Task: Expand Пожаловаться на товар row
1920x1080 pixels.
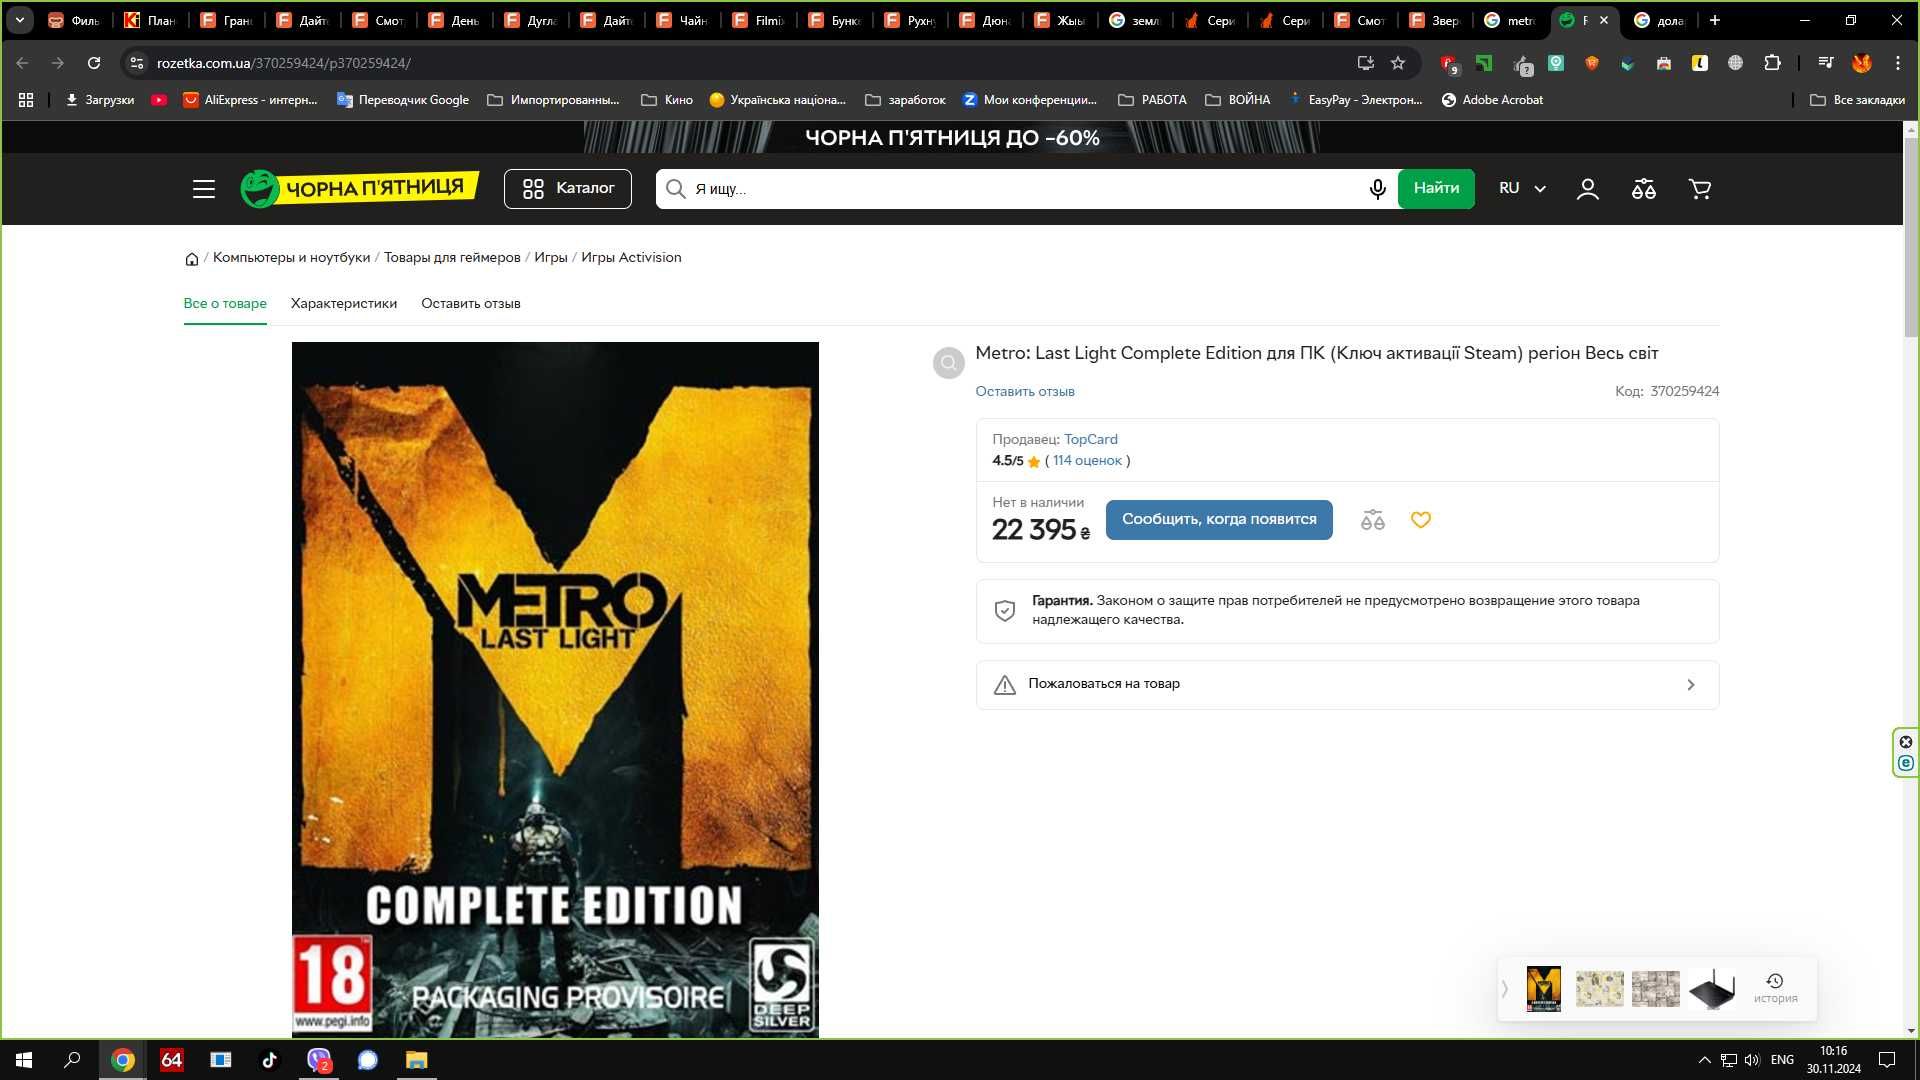Action: coord(1347,685)
